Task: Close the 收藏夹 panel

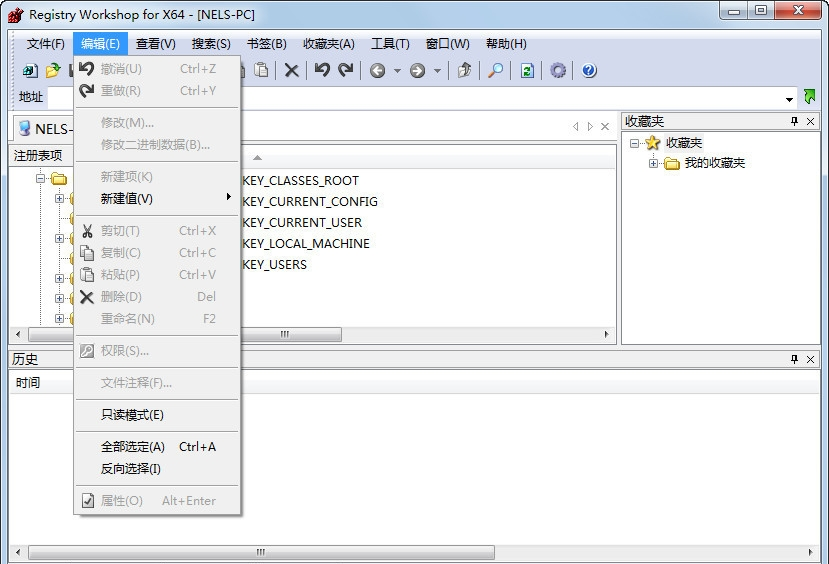Action: coord(810,122)
